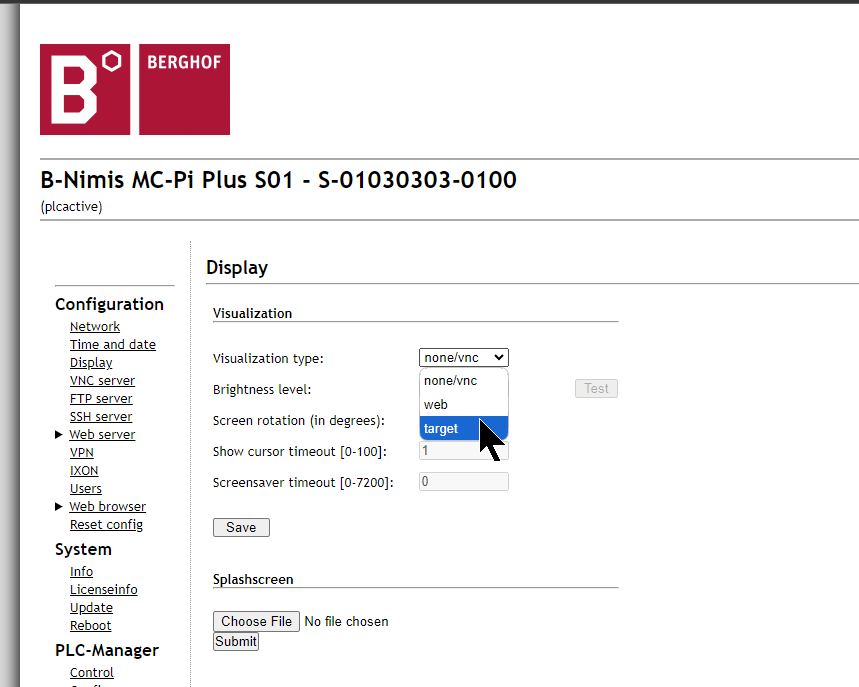859x687 pixels.
Task: Submit the splashscreen file
Action: click(236, 642)
